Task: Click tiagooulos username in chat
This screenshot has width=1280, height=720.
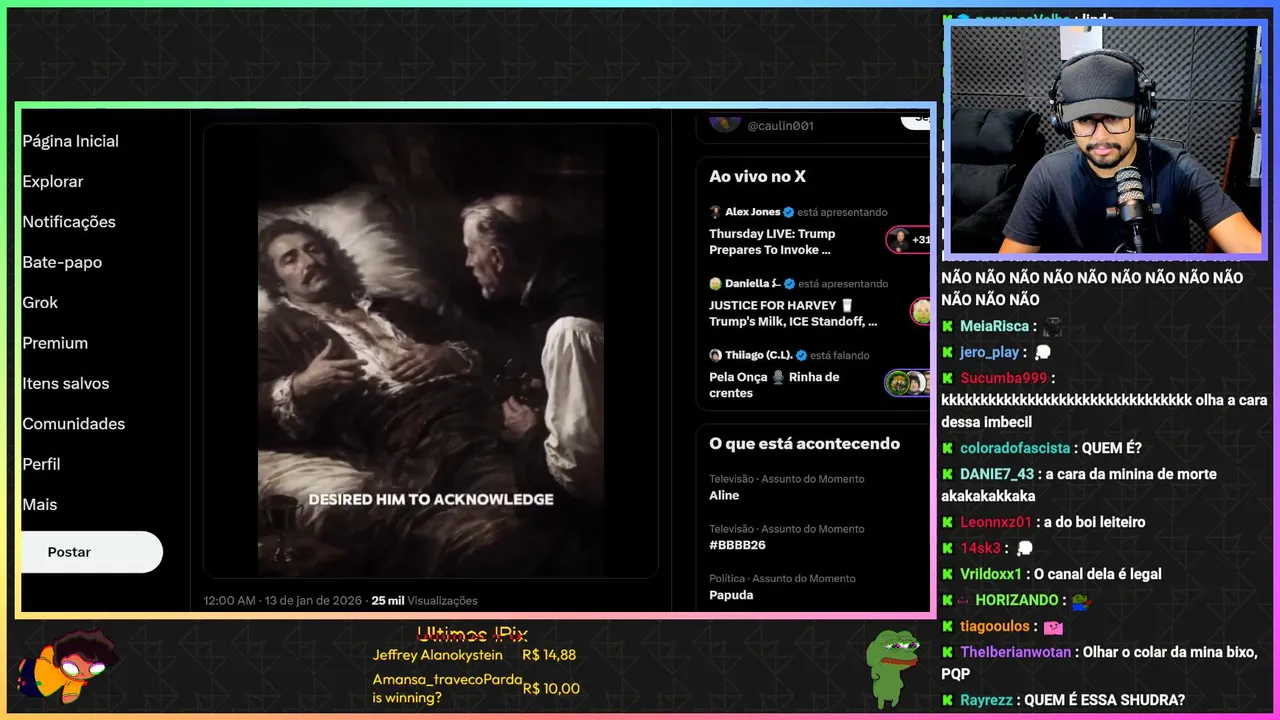Action: coord(995,626)
